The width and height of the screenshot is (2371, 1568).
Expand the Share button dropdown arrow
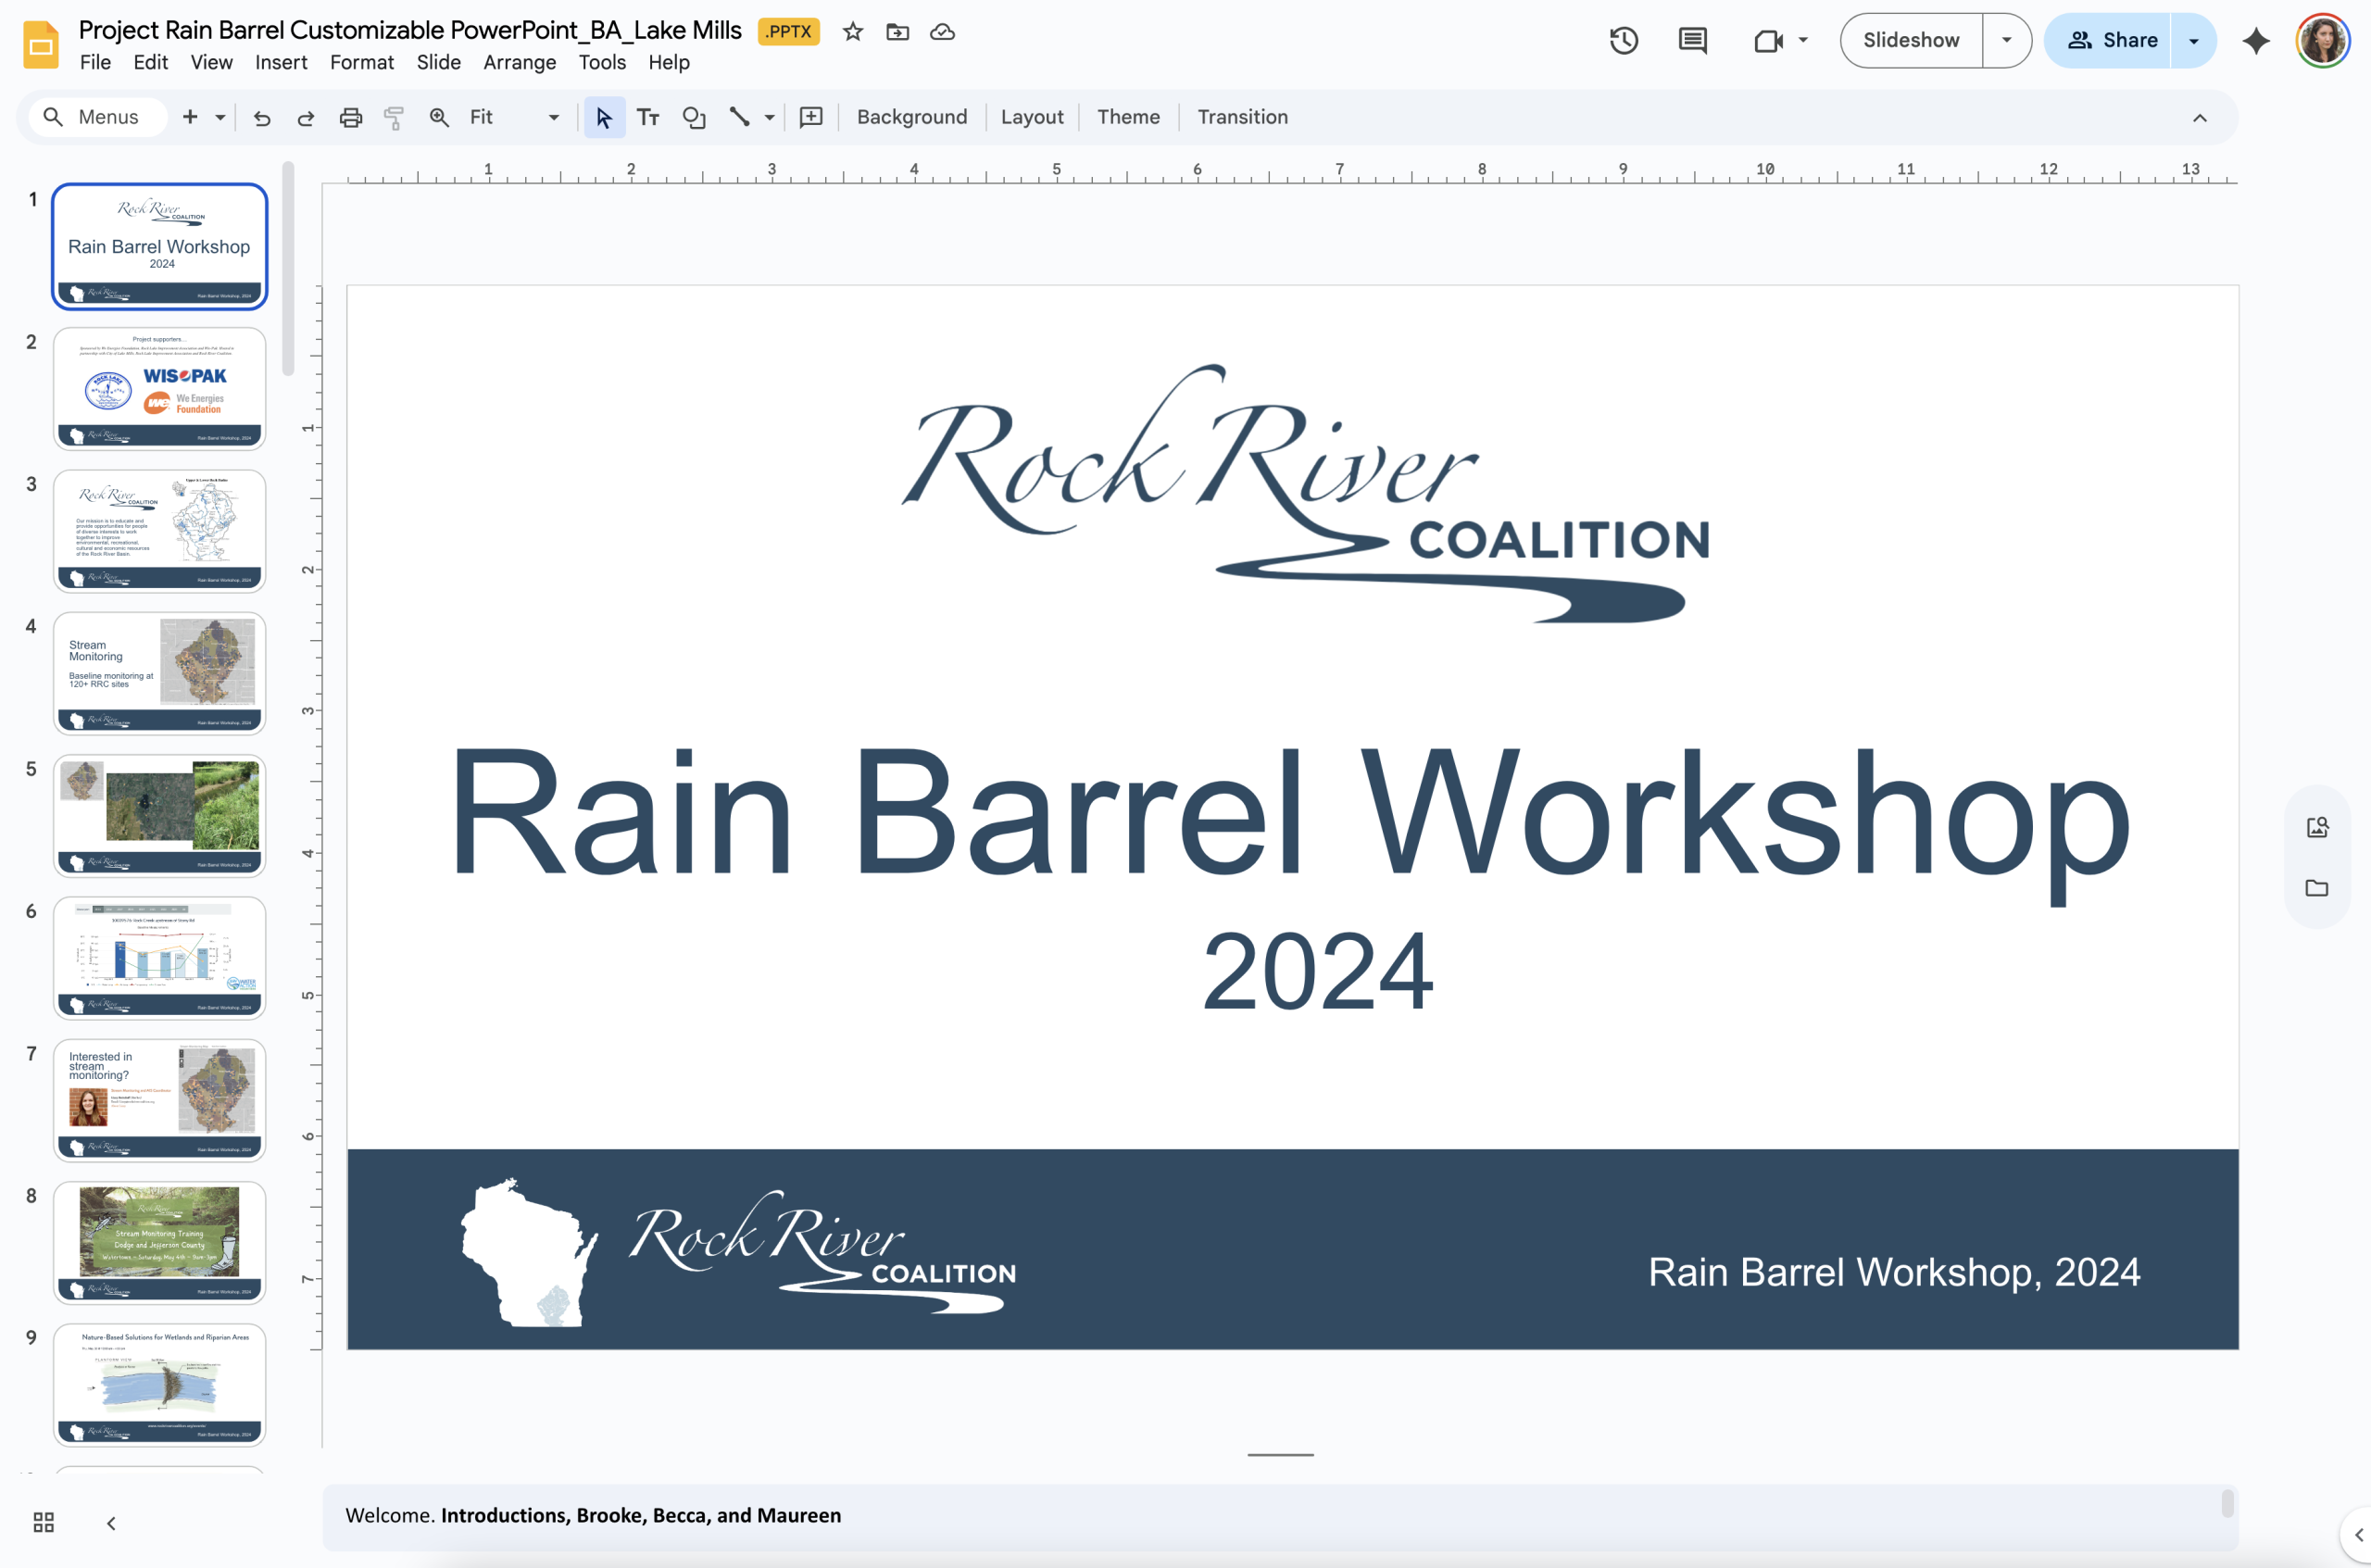[2194, 40]
